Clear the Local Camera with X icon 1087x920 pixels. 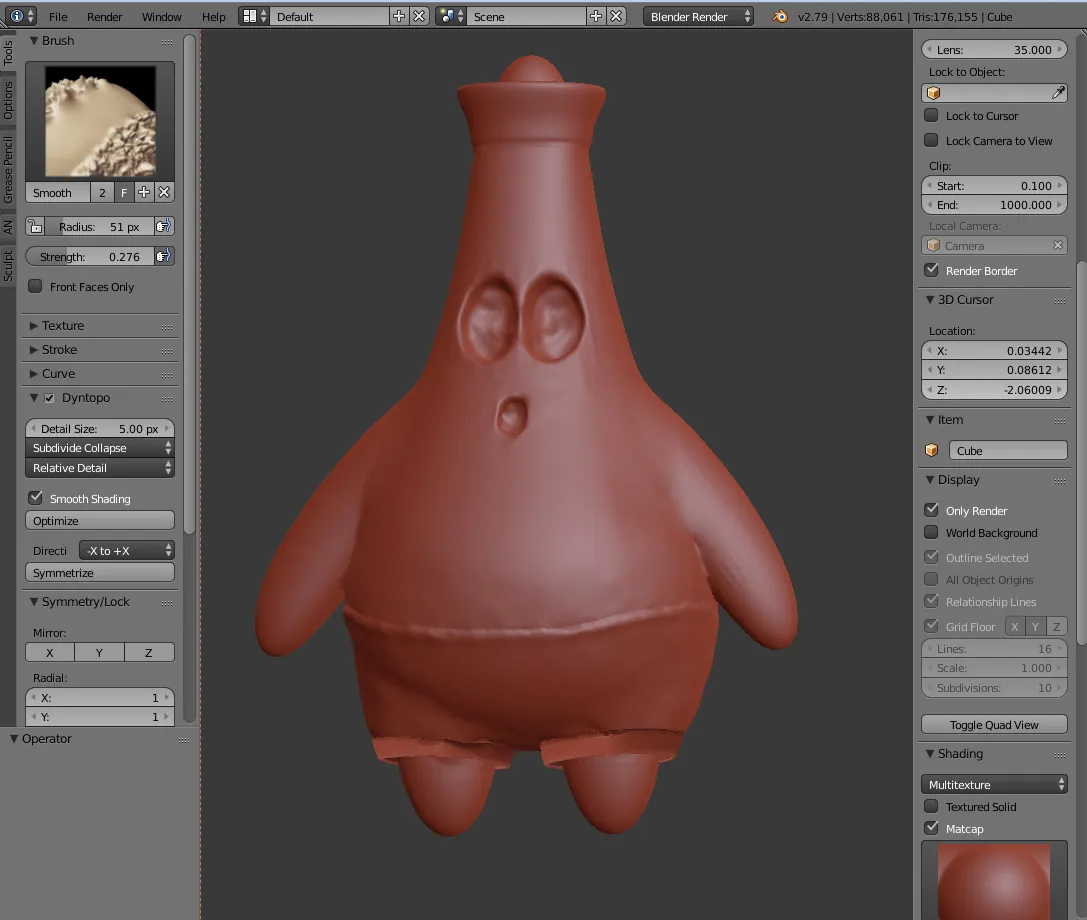click(1058, 245)
